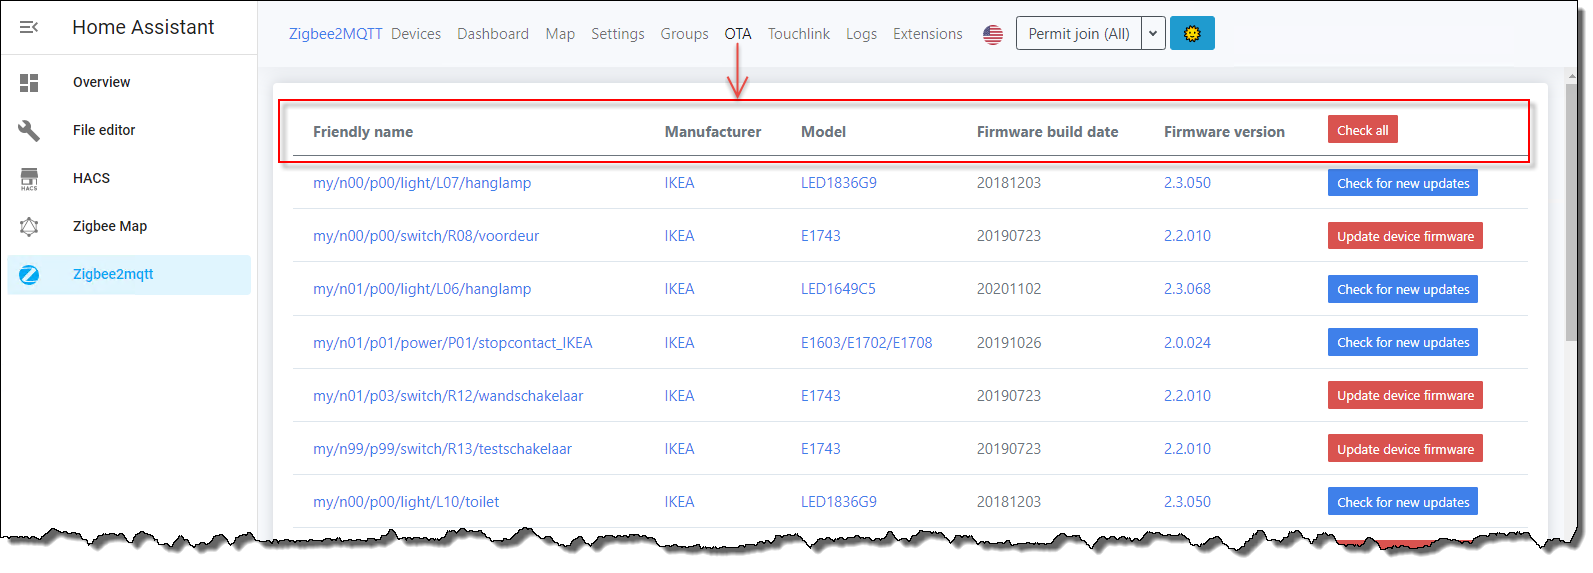
Task: Open the Extensions tab
Action: [x=928, y=34]
